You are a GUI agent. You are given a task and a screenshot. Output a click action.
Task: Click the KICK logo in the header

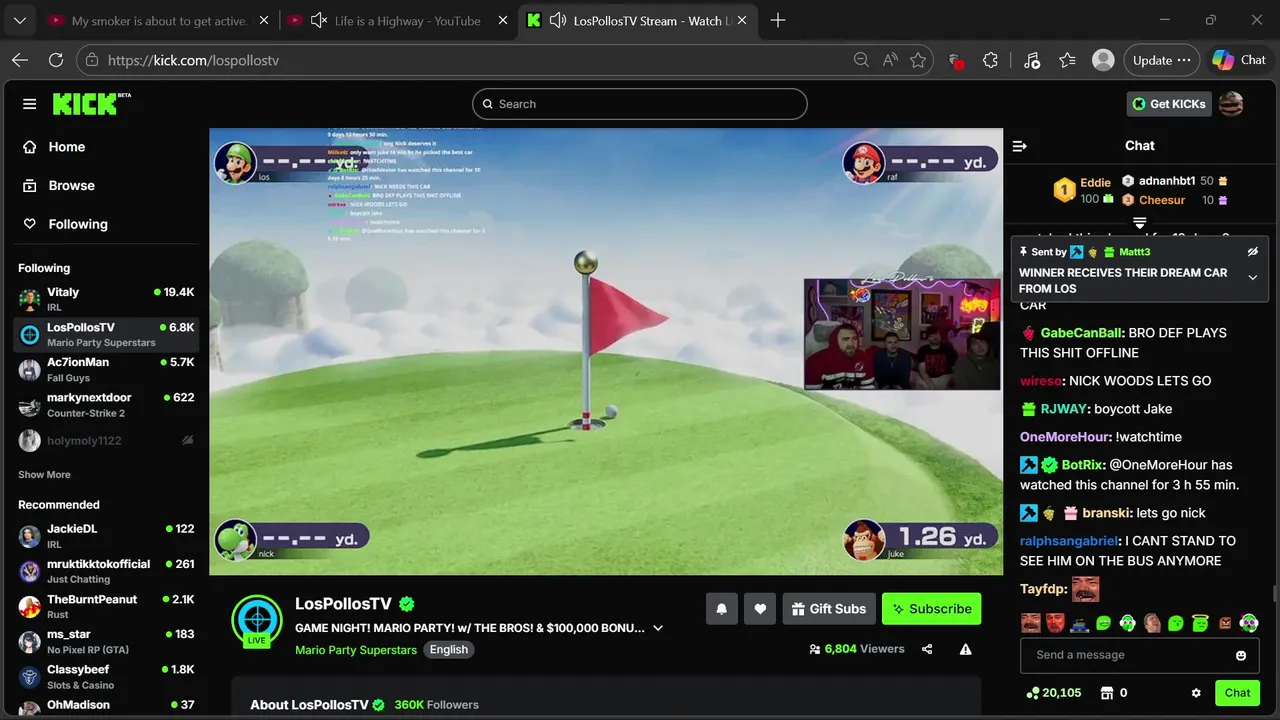click(91, 103)
